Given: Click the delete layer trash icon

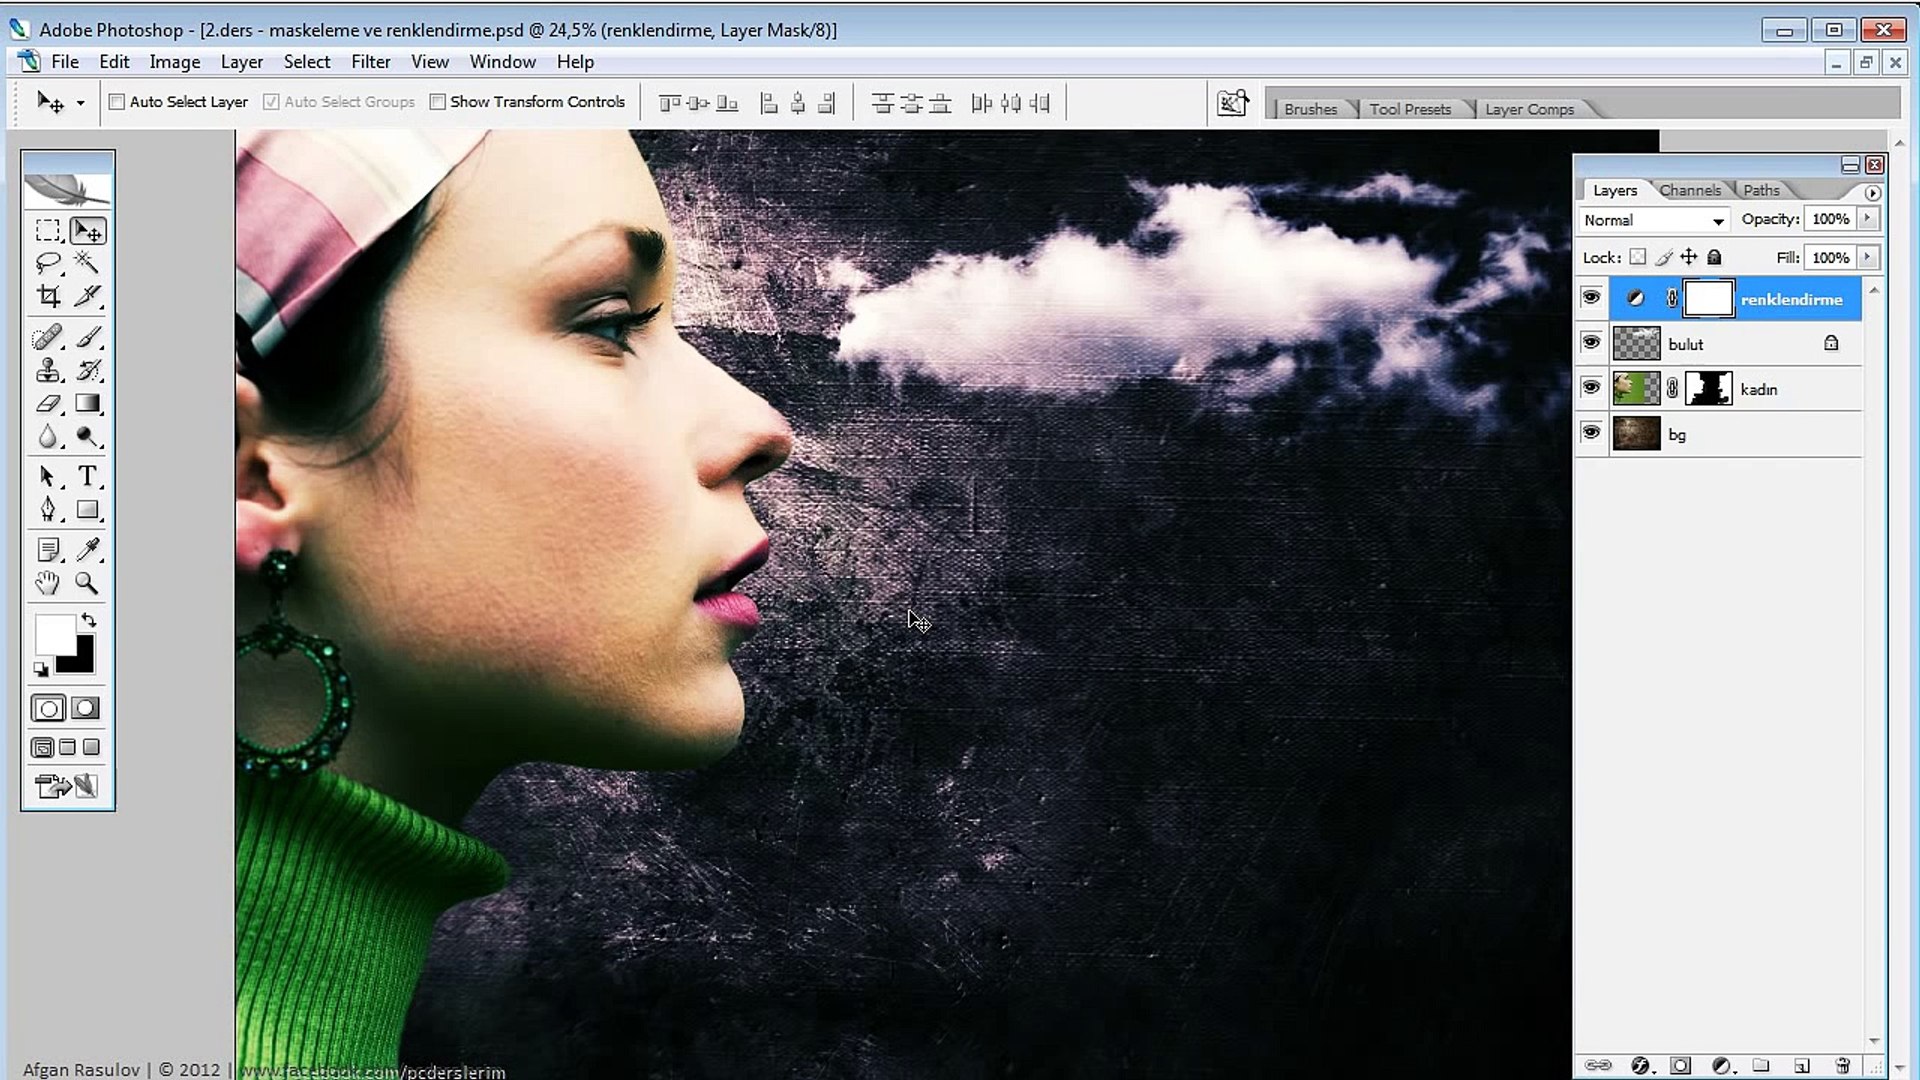Looking at the screenshot, I should pyautogui.click(x=1842, y=1066).
